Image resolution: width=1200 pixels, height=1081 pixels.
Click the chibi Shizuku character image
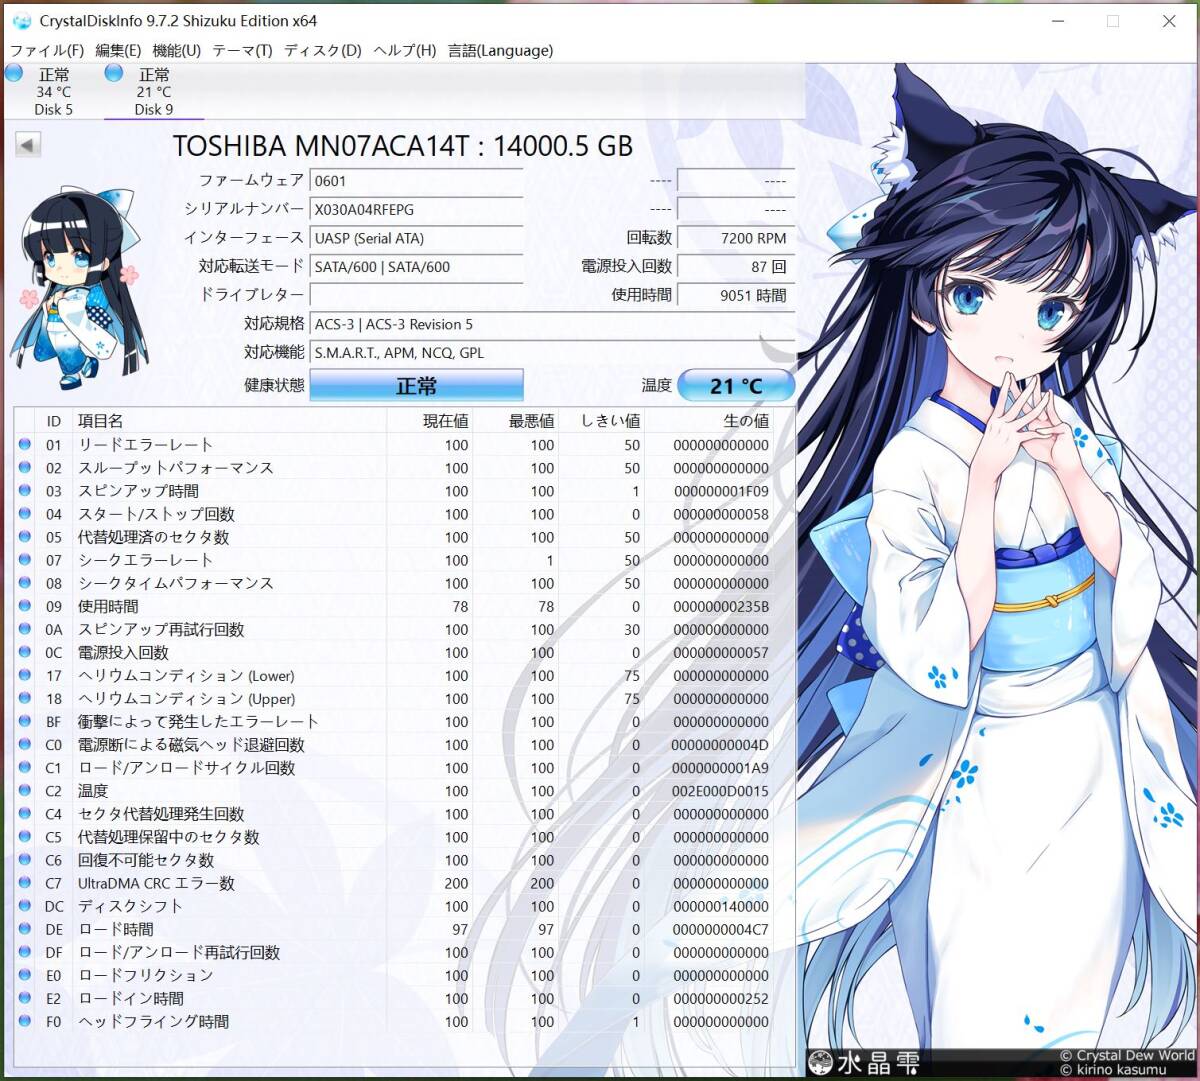coord(75,285)
